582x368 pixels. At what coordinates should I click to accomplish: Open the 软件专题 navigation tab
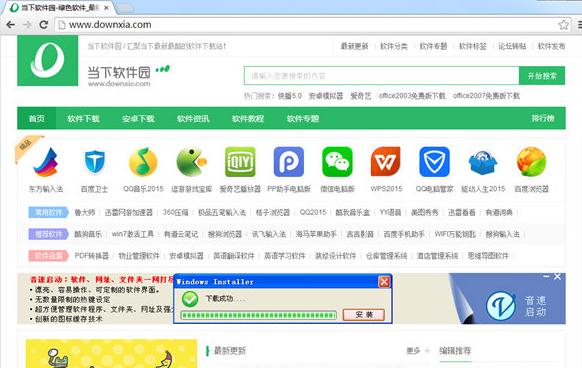[x=303, y=118]
